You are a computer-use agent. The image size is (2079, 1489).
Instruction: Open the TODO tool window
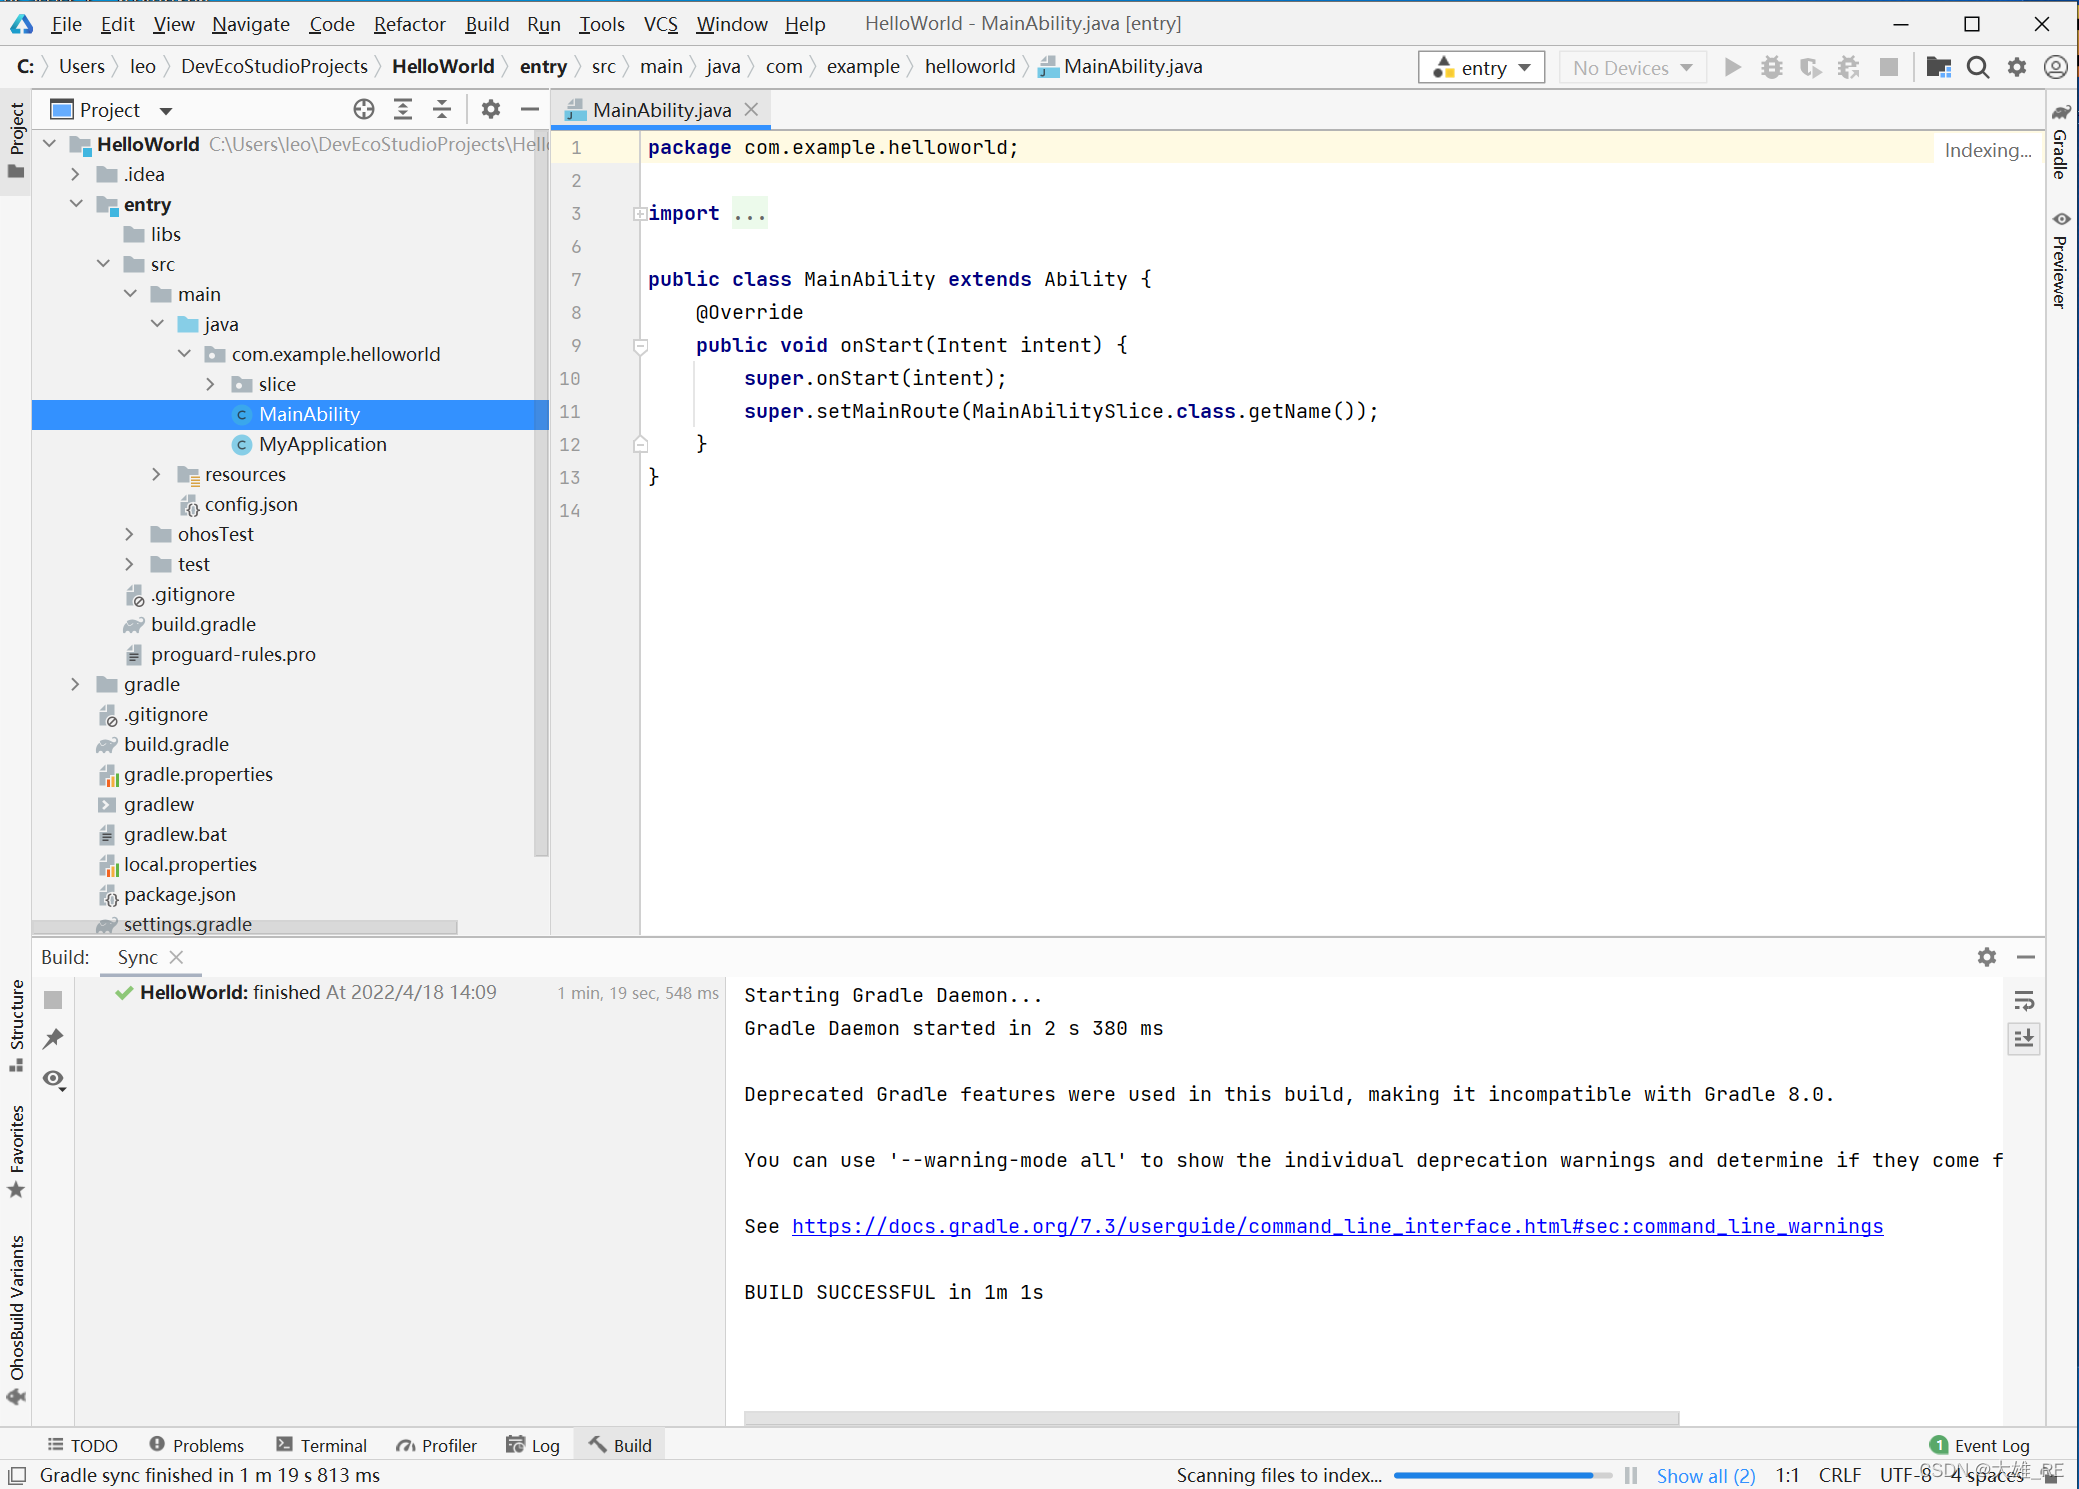tap(83, 1445)
